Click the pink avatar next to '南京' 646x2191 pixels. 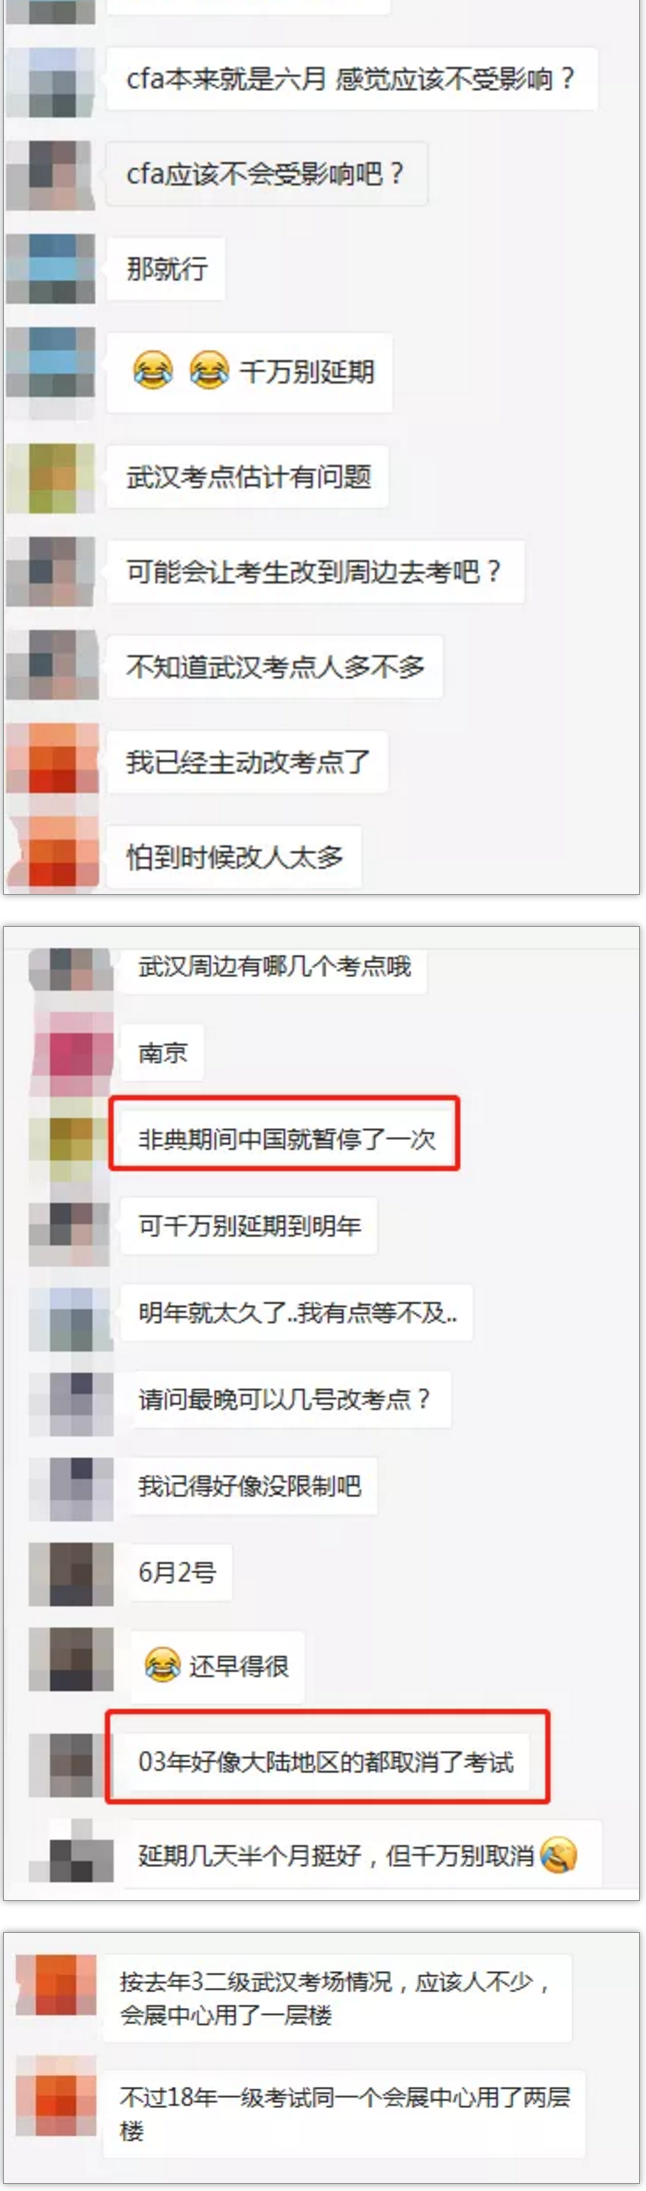72,1053
